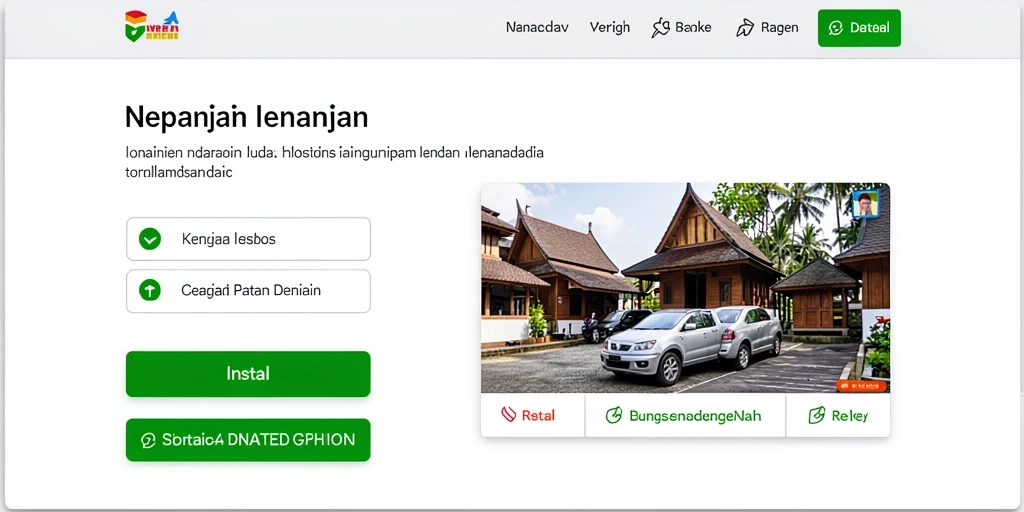Click the Sbrtaic4 DNATED GPHION button
Screen dimensions: 1024x512
coord(248,440)
